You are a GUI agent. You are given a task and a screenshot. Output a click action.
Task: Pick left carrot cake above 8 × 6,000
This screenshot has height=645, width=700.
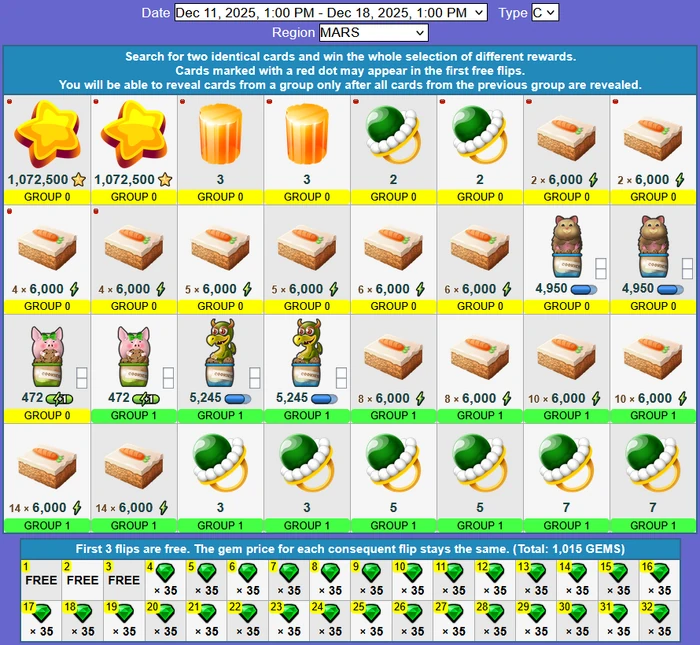tap(393, 357)
